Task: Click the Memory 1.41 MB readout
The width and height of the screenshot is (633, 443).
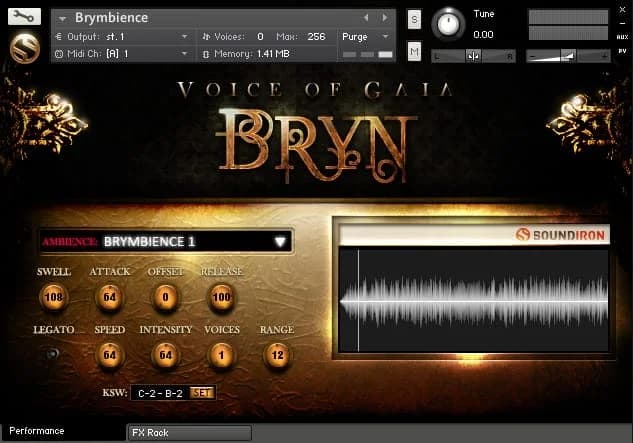Action: pyautogui.click(x=273, y=54)
